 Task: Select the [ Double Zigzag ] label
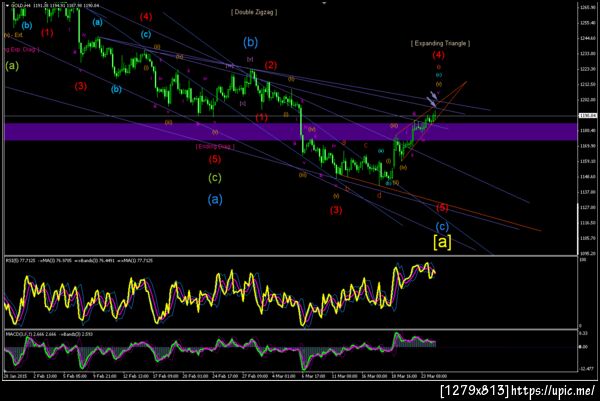pos(254,12)
